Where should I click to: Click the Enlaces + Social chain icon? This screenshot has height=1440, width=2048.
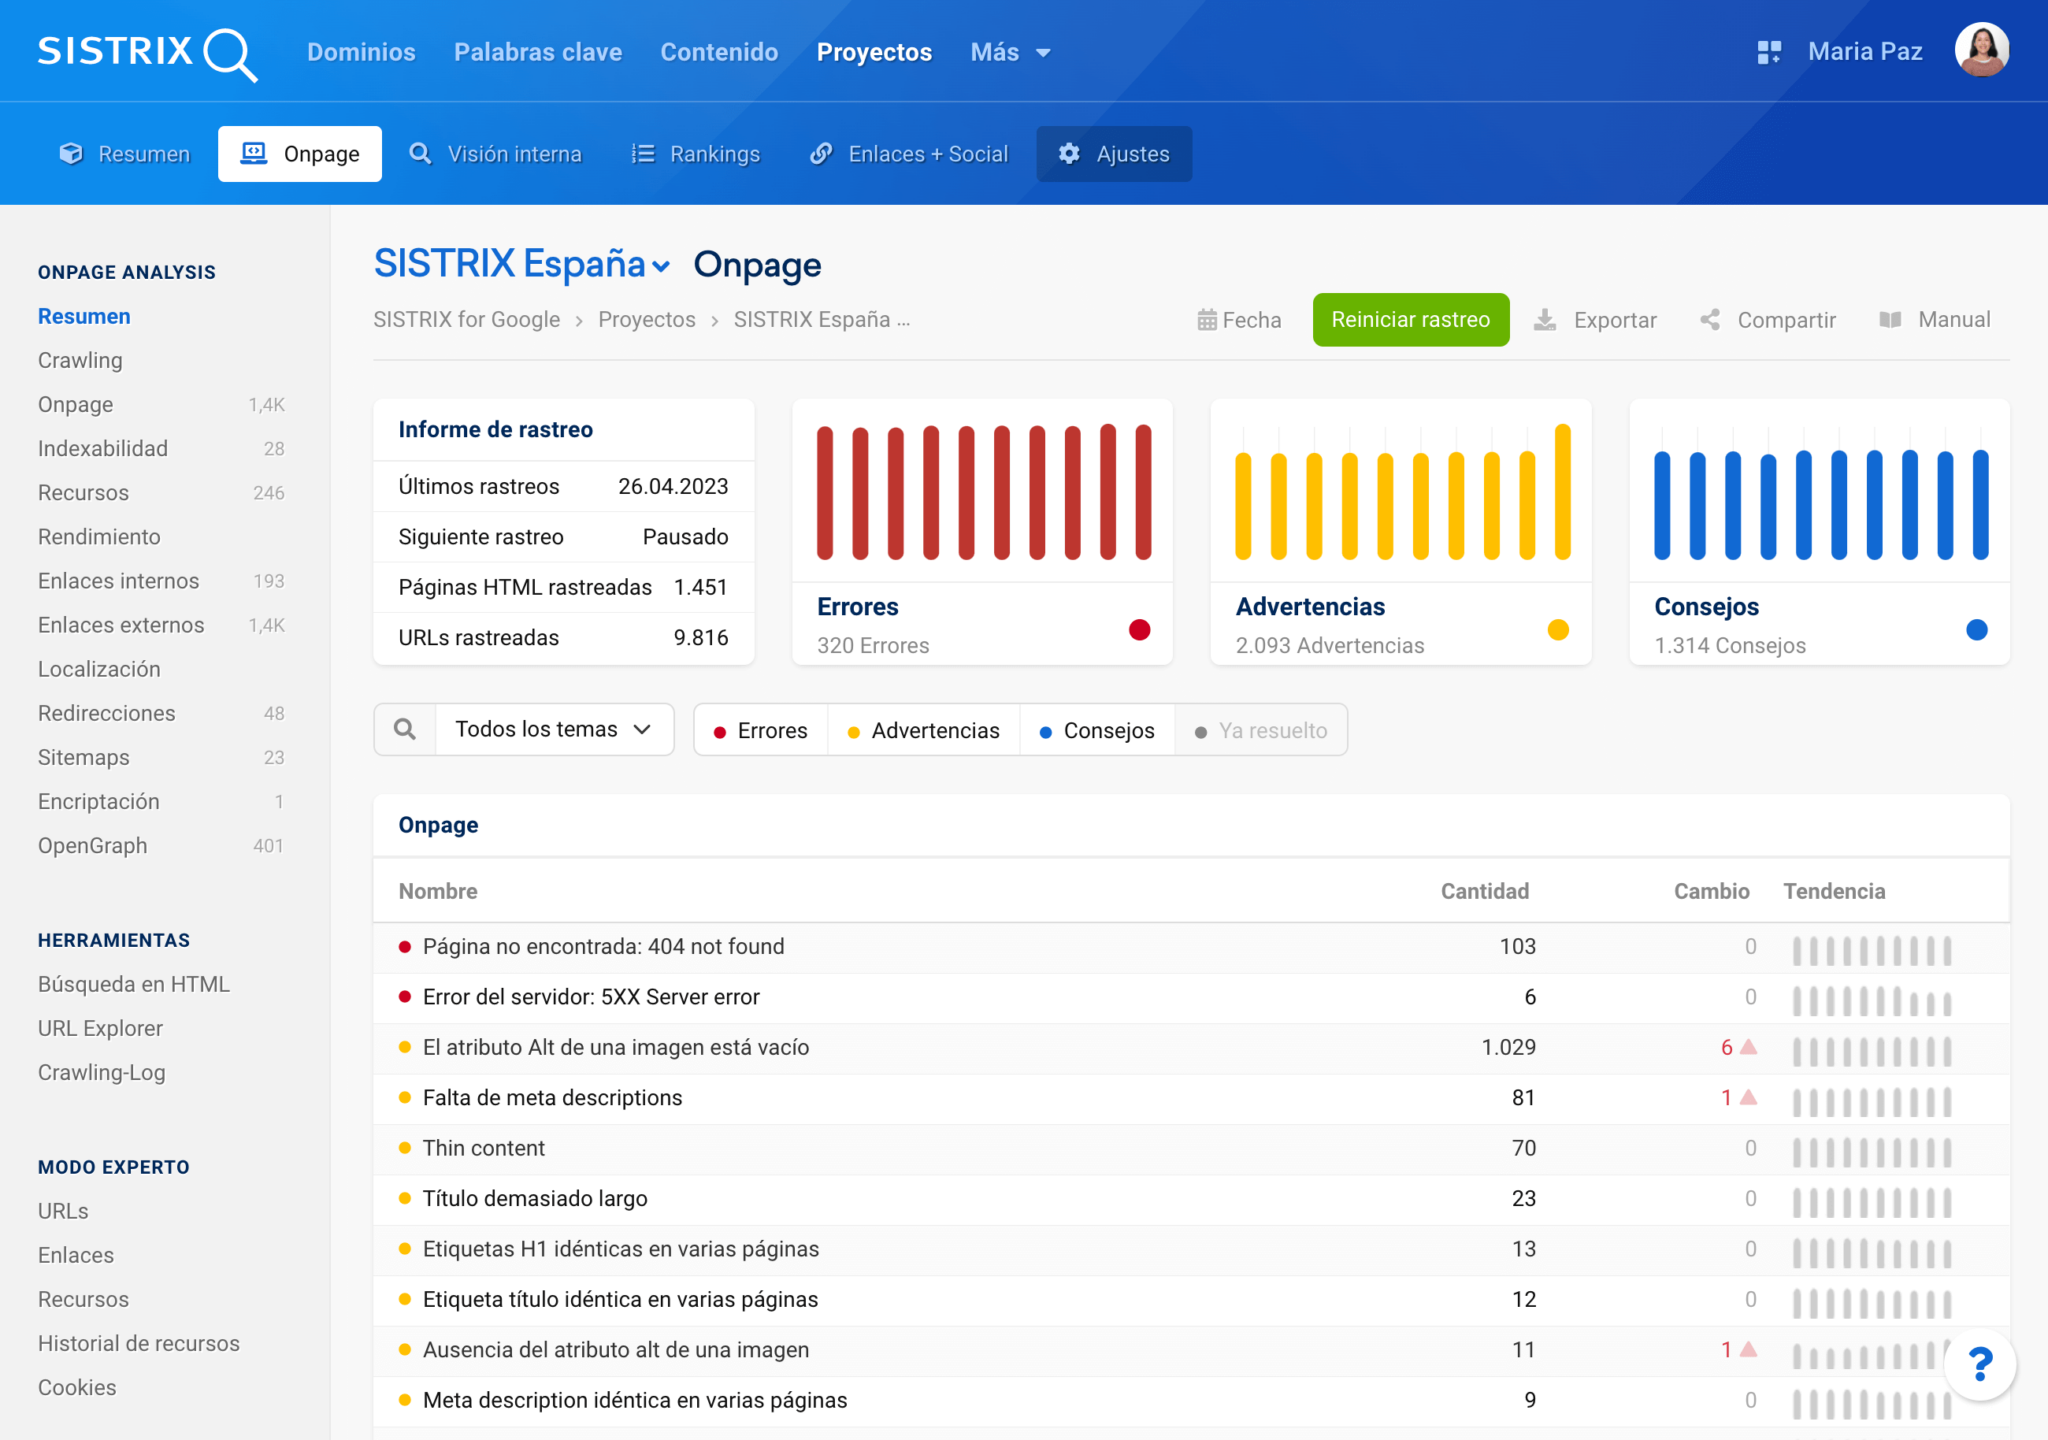pyautogui.click(x=821, y=153)
